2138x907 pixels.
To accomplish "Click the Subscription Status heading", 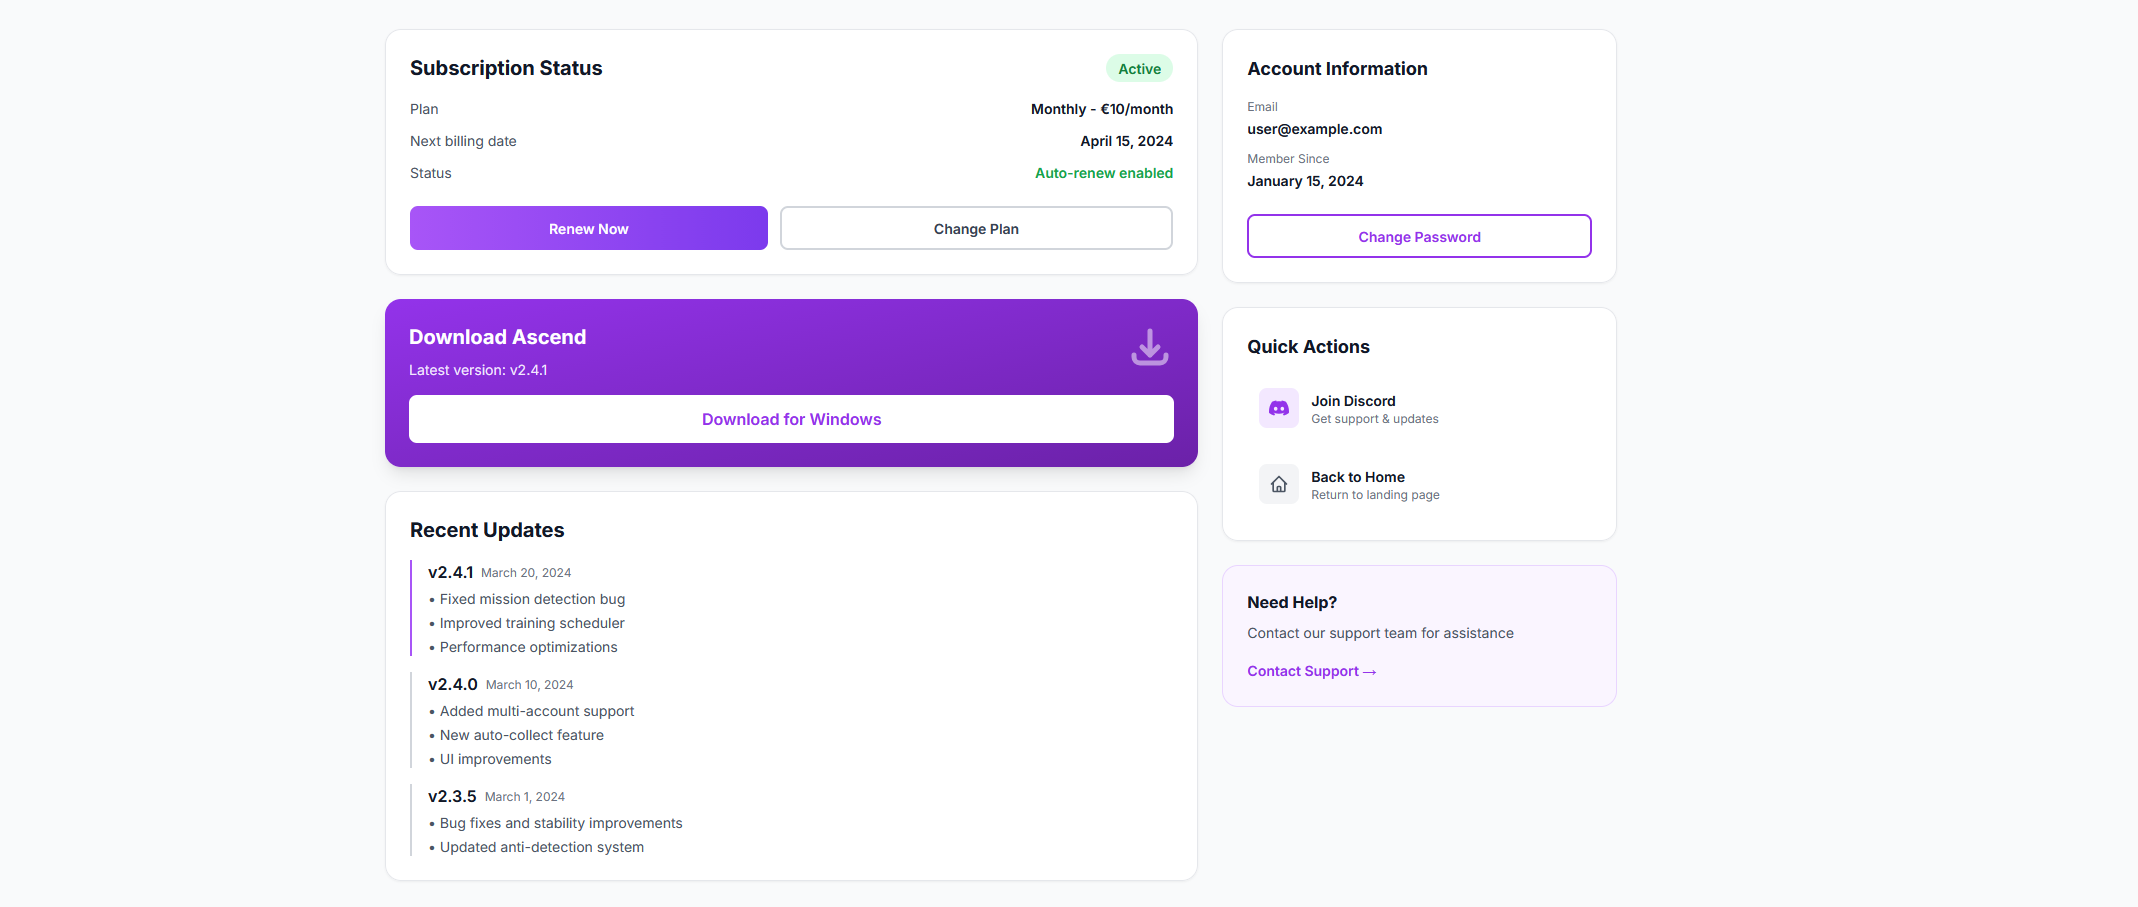I will point(506,68).
